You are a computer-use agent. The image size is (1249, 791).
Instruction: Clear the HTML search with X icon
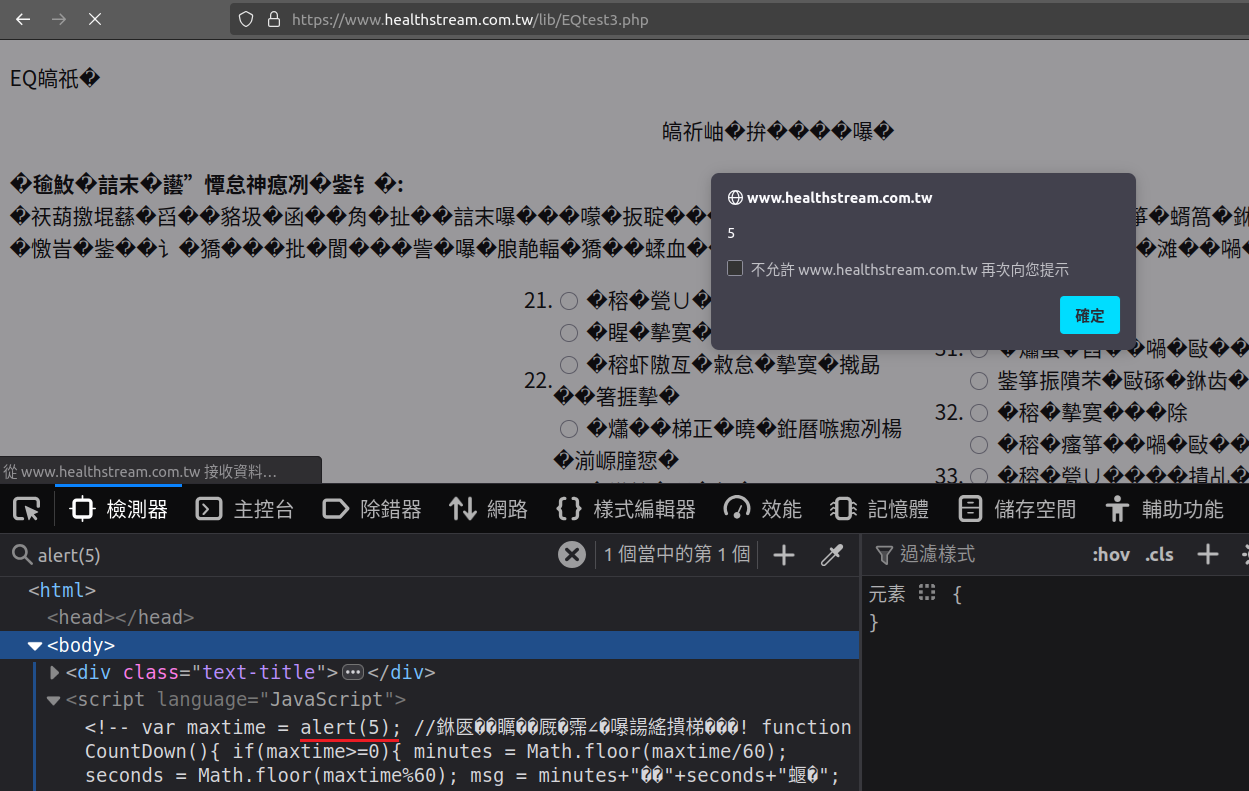coord(571,555)
